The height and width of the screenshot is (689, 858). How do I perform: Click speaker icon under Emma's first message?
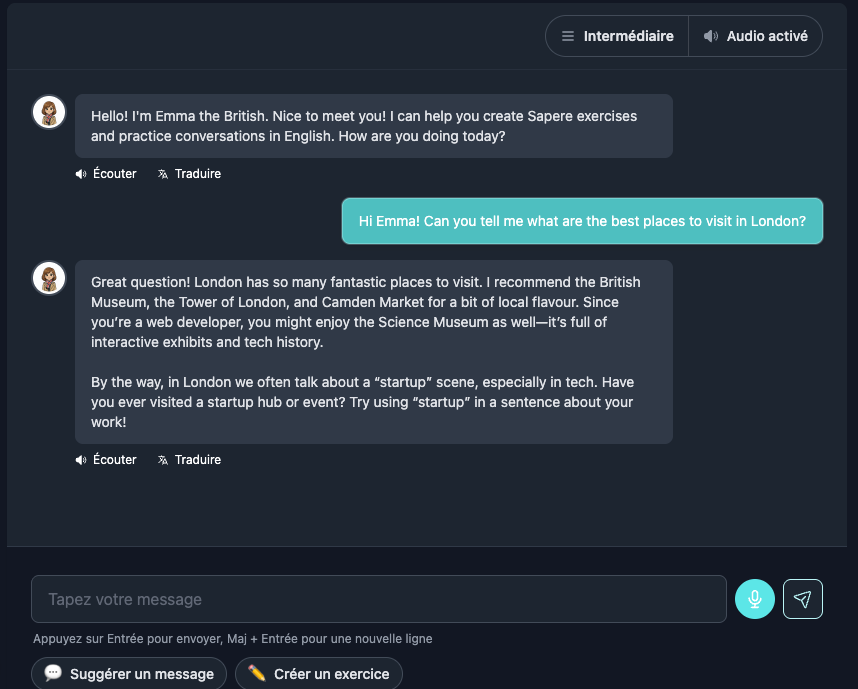tap(81, 174)
